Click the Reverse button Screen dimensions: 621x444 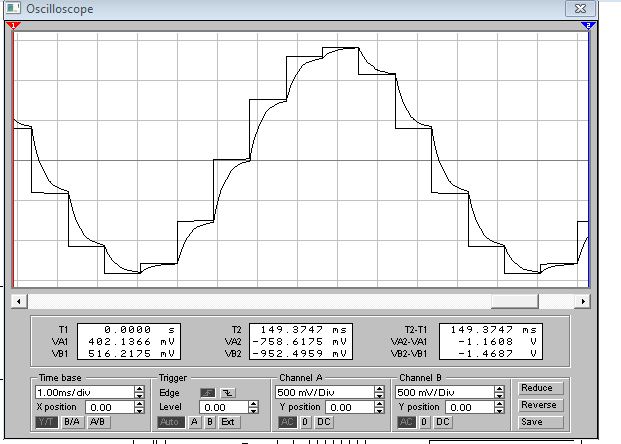coord(540,405)
